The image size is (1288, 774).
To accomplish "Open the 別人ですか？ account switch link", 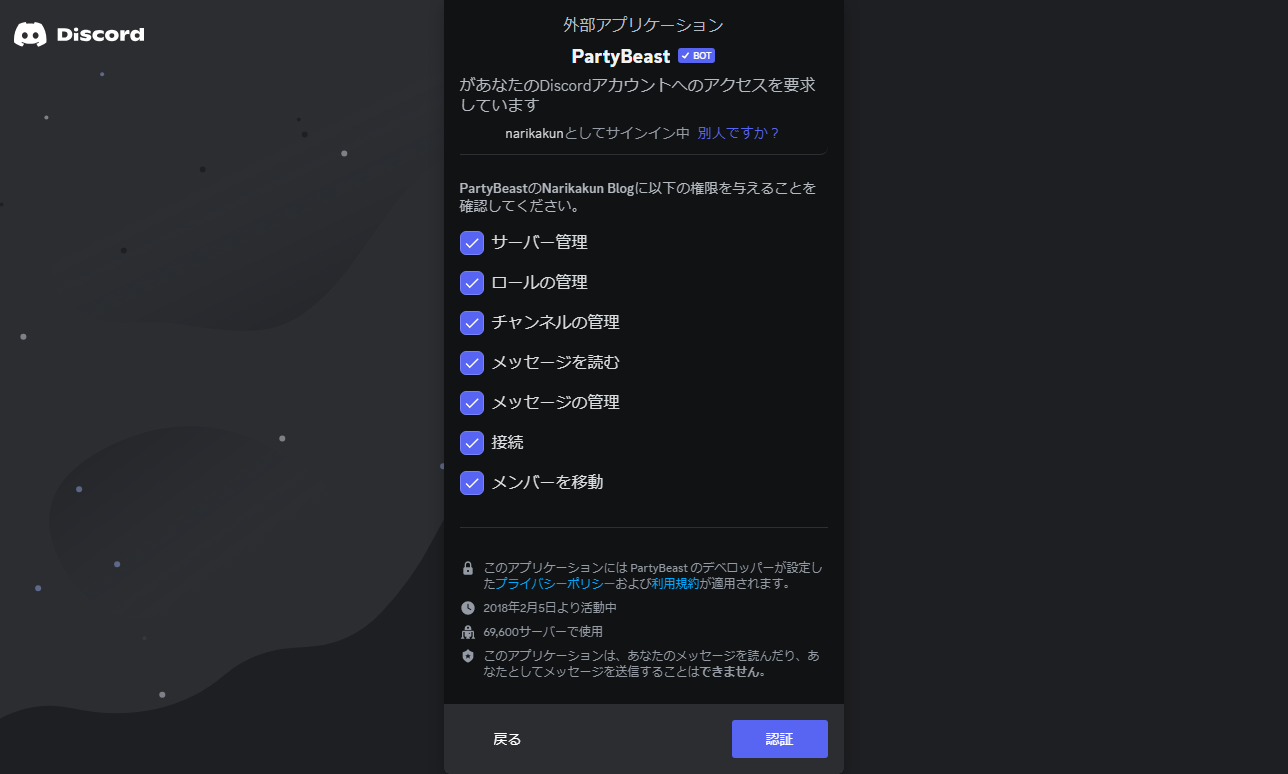I will click(737, 131).
